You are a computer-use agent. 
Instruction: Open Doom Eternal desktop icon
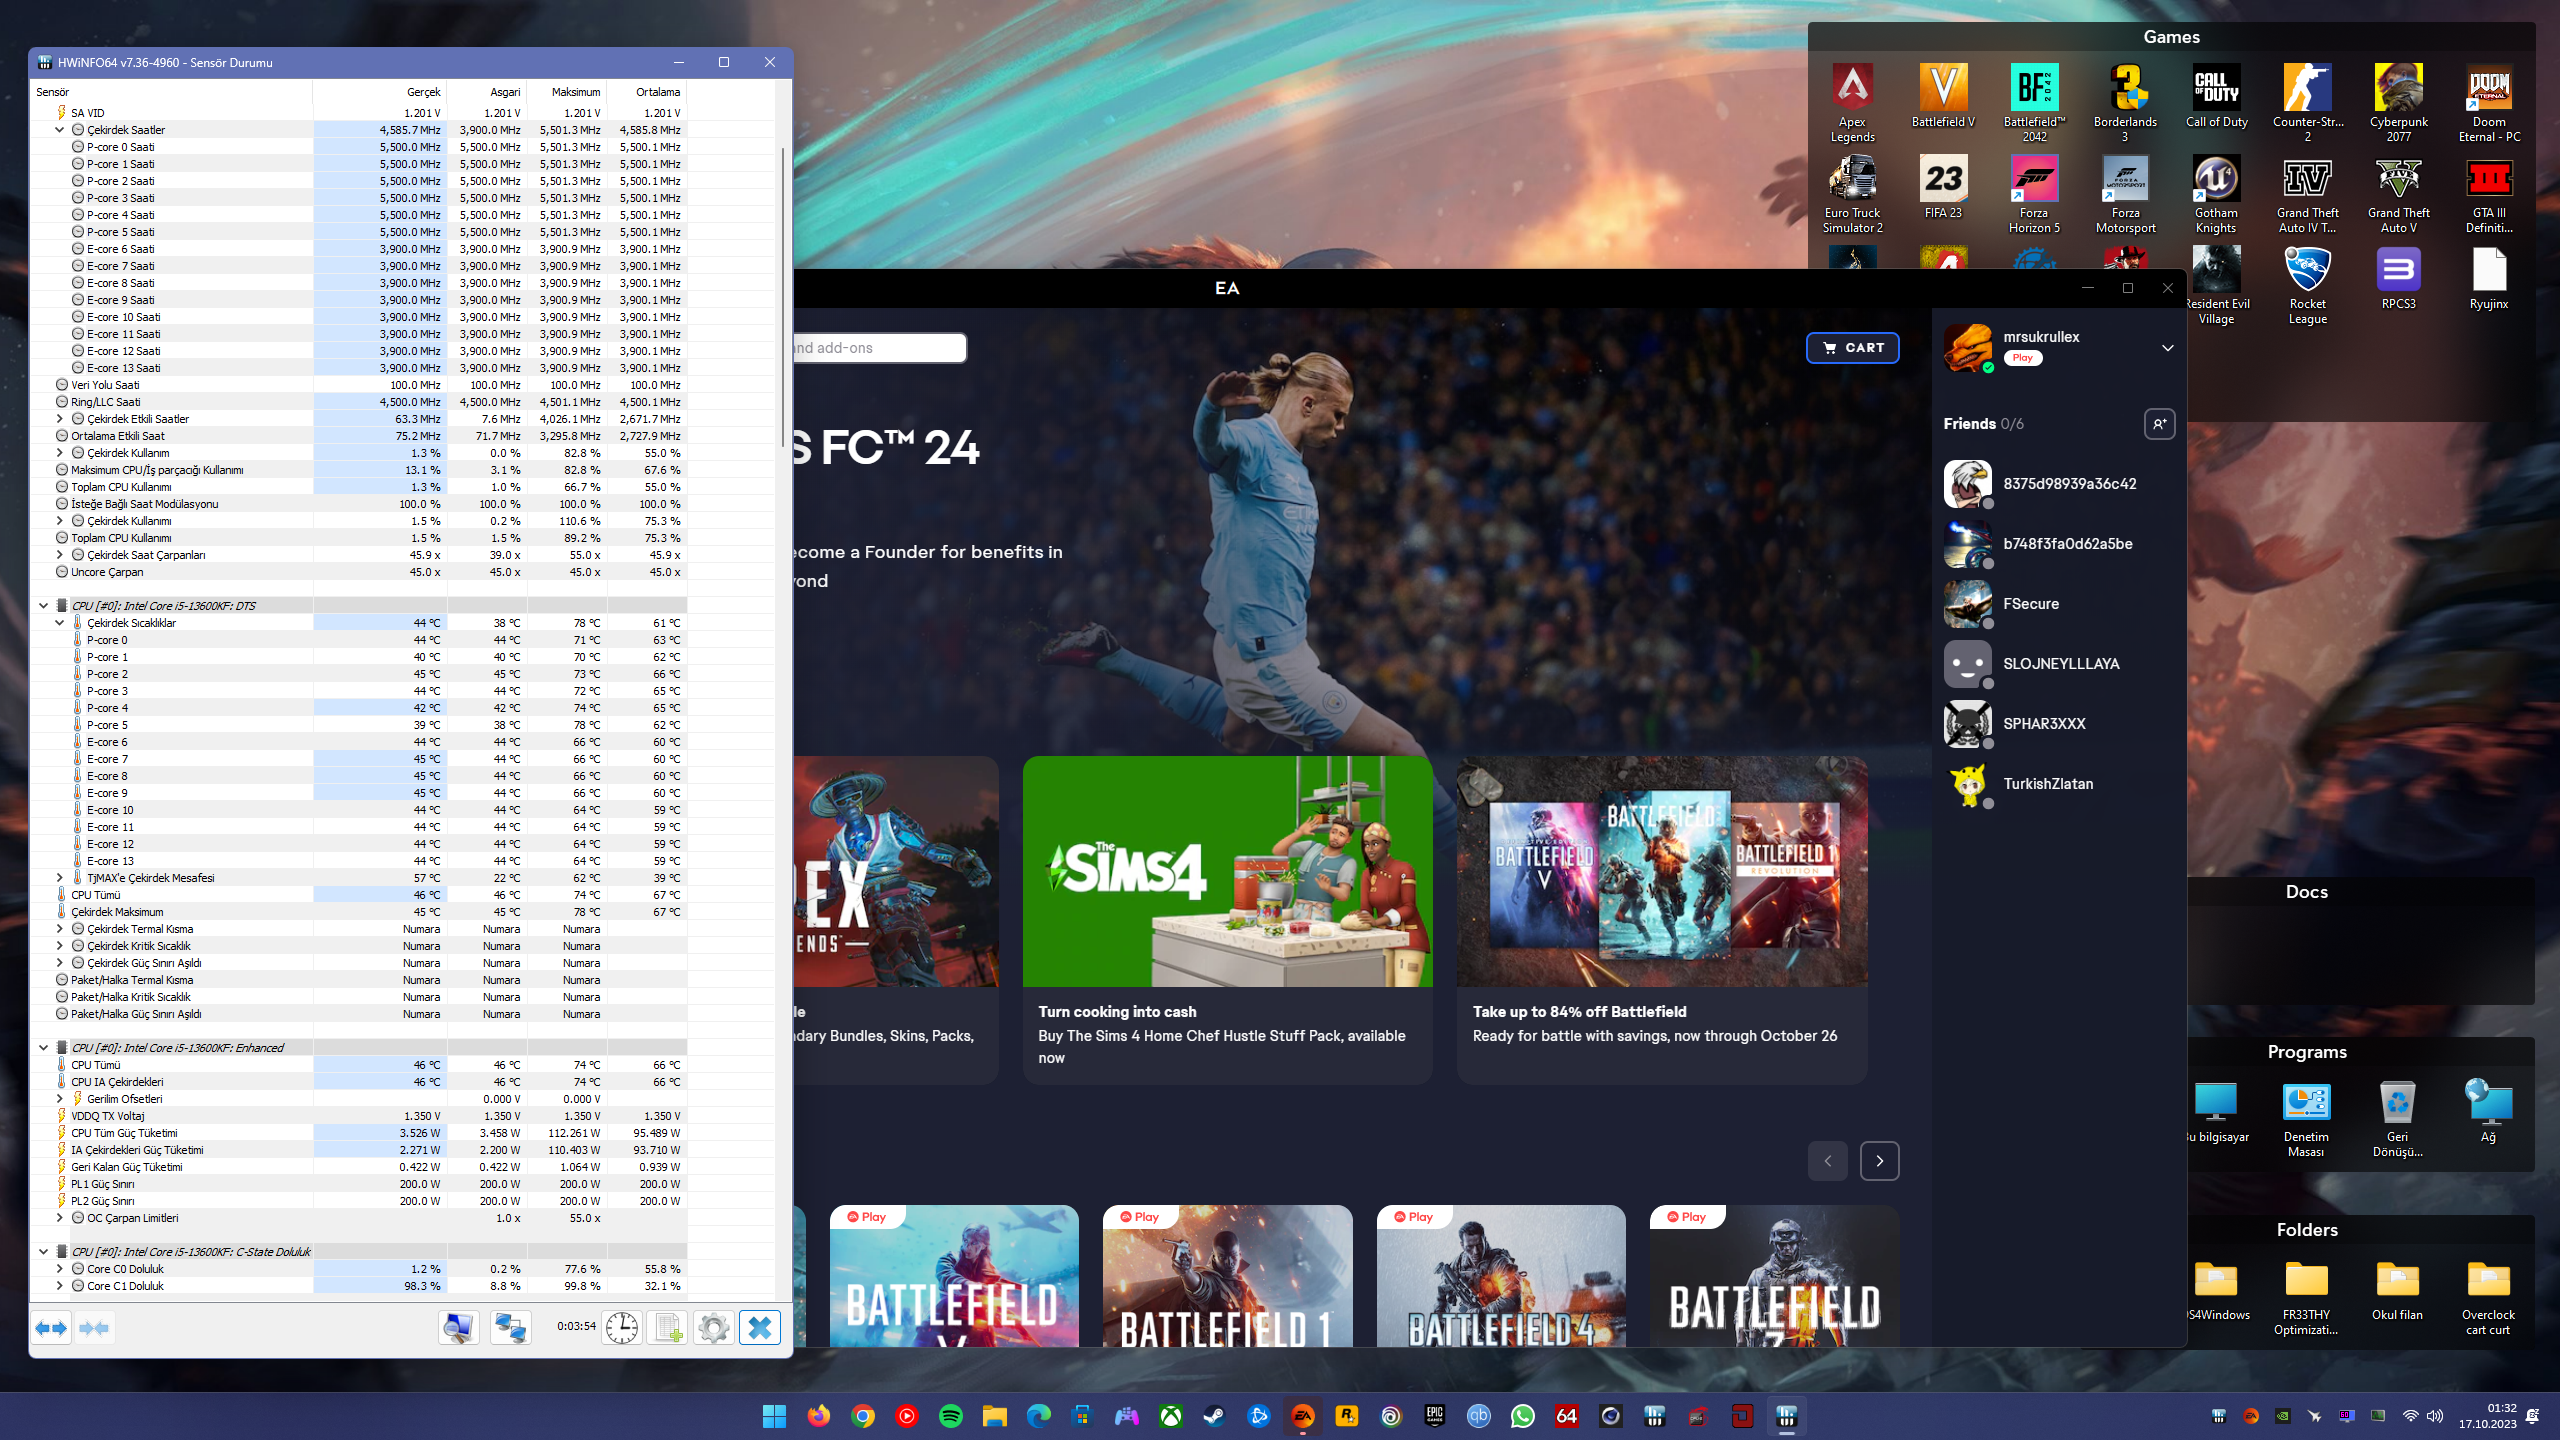2489,103
